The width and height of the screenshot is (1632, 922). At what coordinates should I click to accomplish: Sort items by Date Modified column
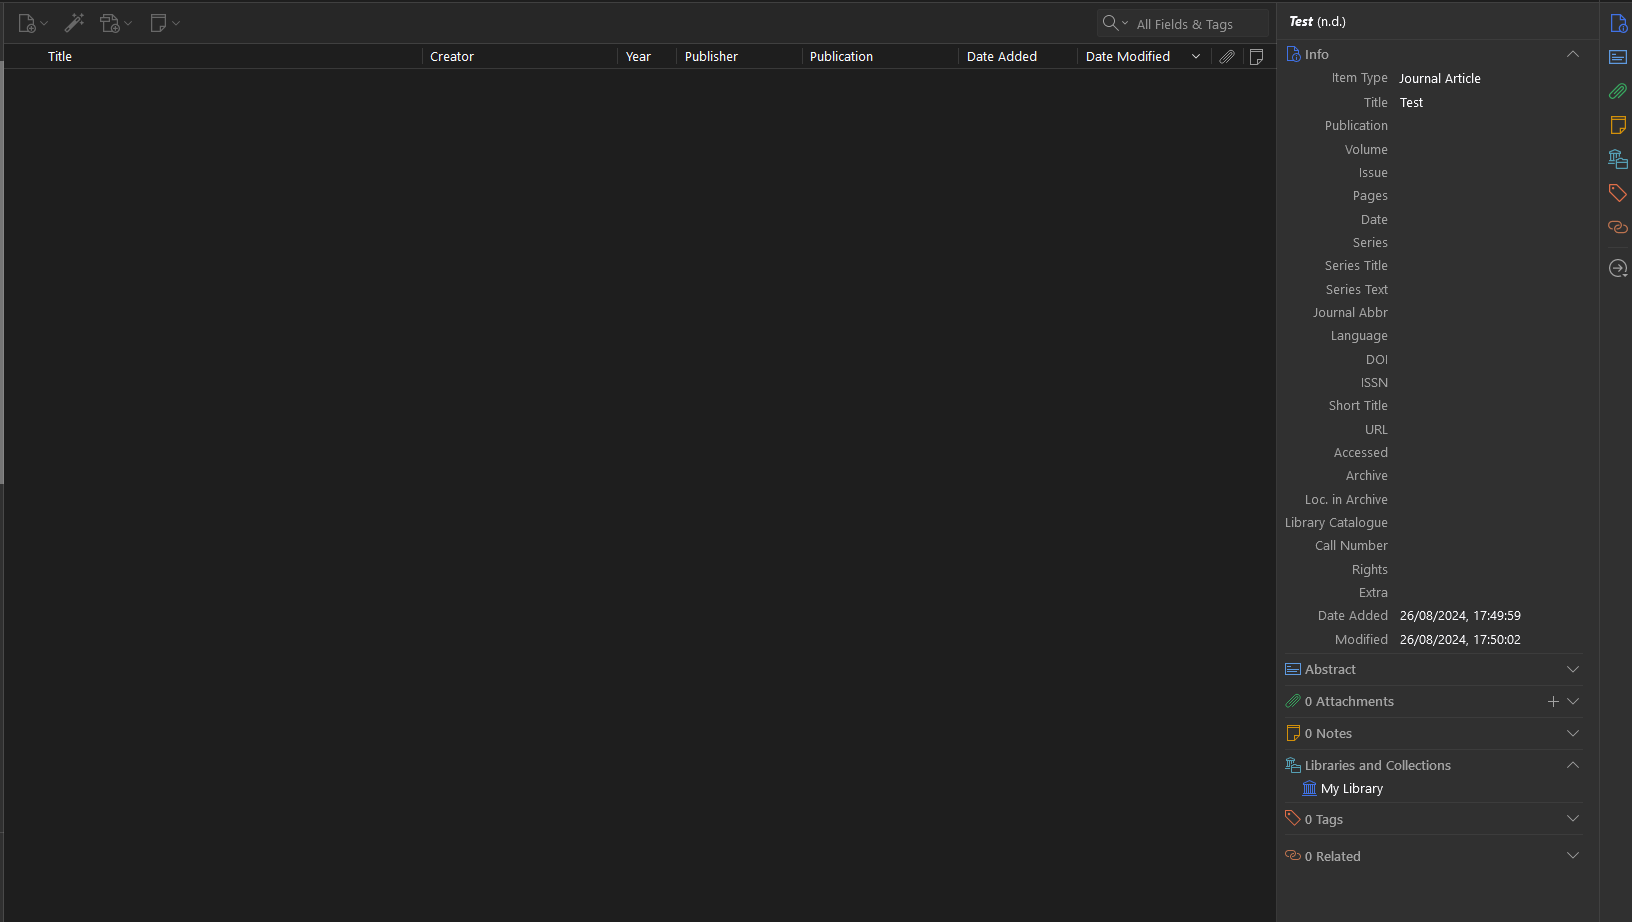[1128, 57]
